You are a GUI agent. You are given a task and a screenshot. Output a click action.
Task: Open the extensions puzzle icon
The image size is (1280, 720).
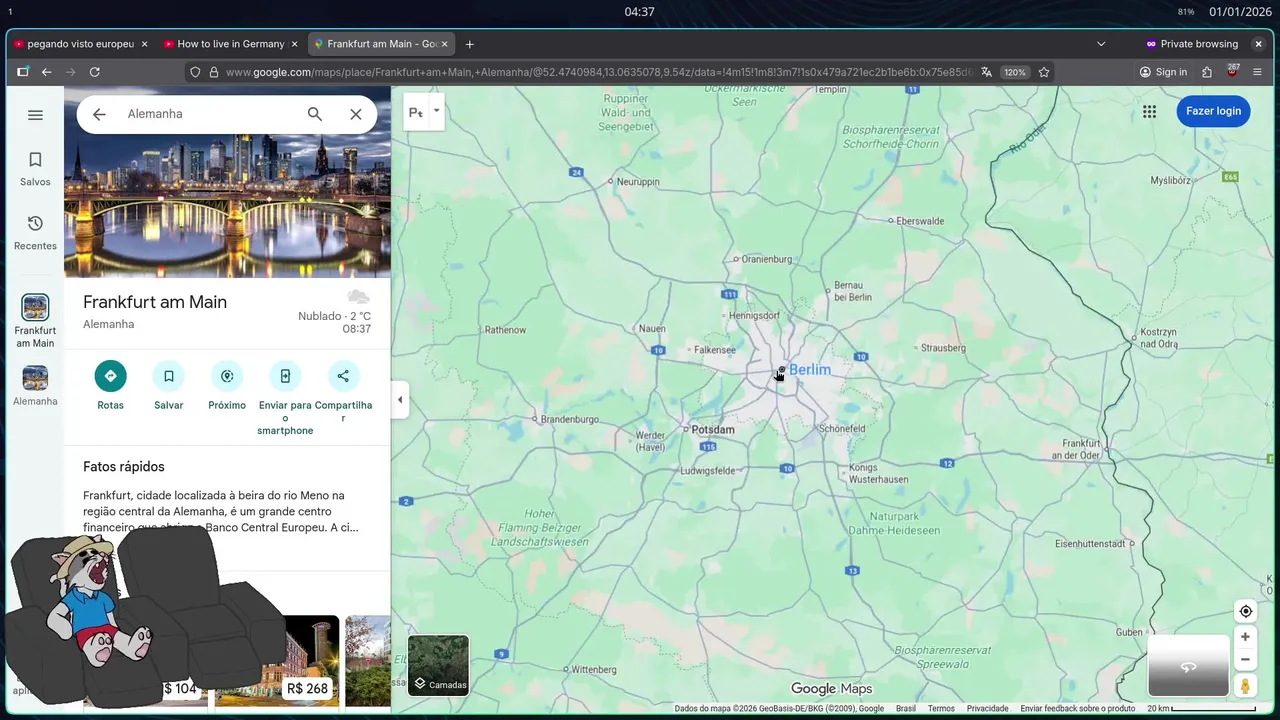(x=1207, y=72)
